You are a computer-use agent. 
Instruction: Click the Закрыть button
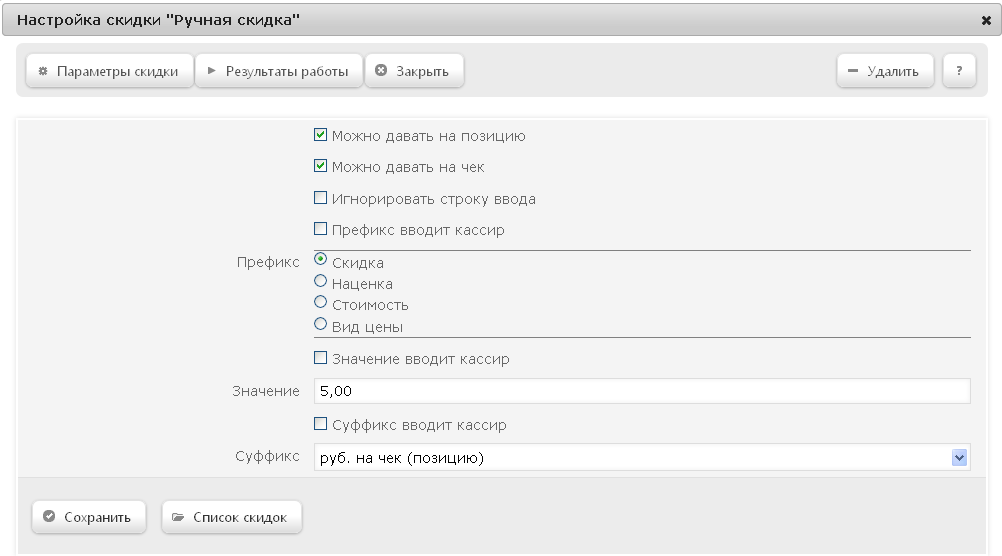pos(414,71)
